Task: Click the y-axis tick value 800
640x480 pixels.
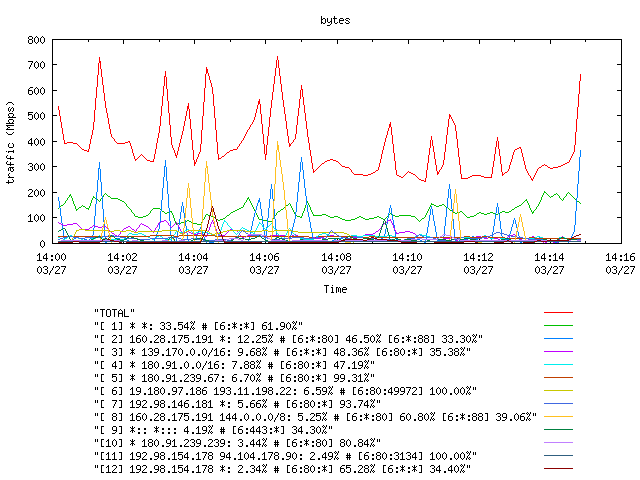Action: click(36, 40)
